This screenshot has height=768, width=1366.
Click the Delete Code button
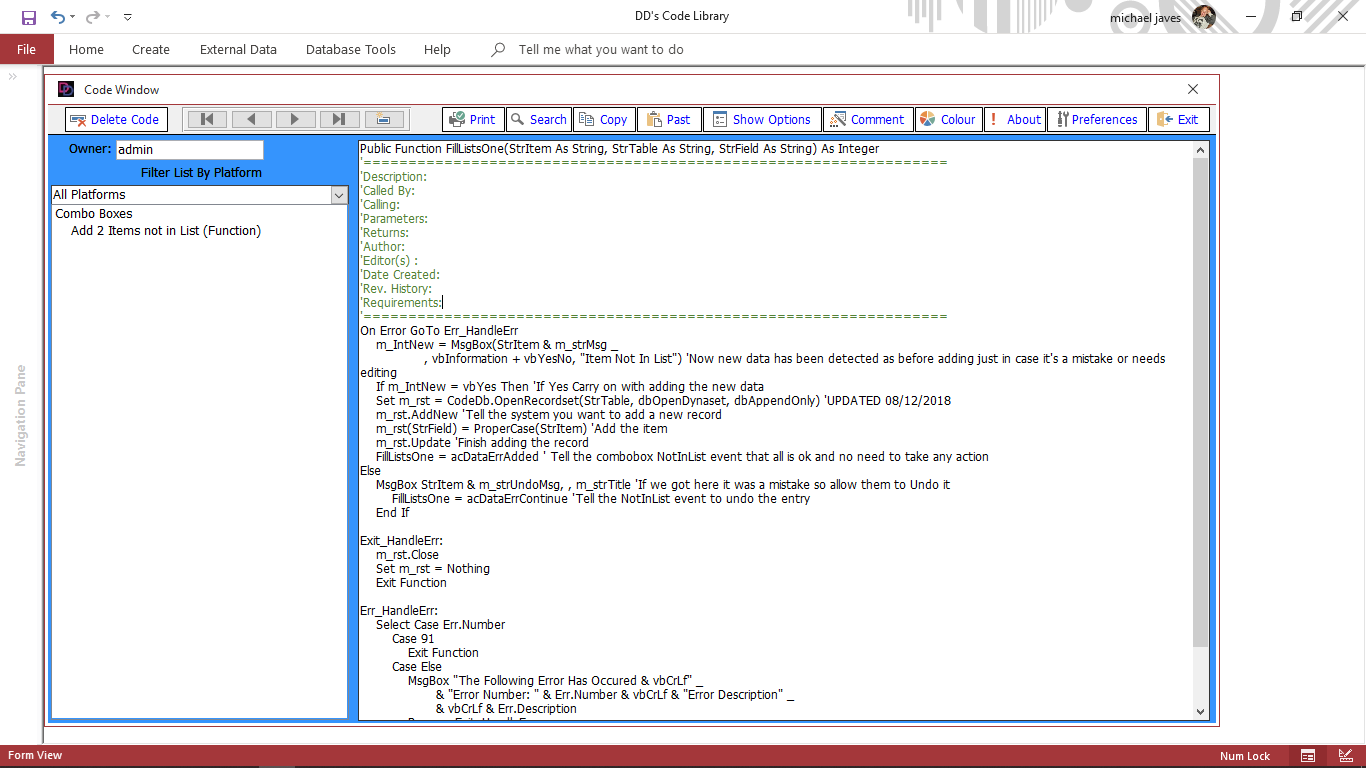point(116,119)
